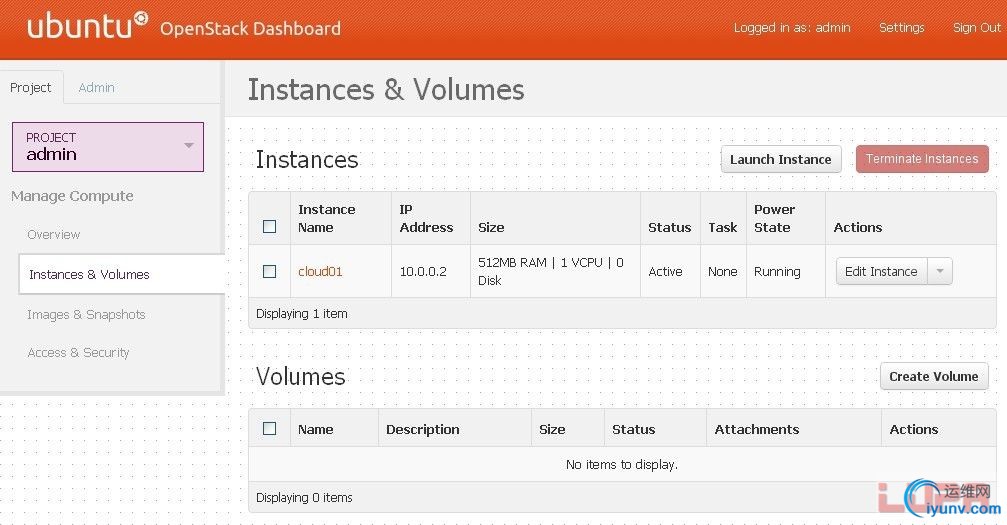Select Instances & Volumes sidebar item

tap(89, 275)
